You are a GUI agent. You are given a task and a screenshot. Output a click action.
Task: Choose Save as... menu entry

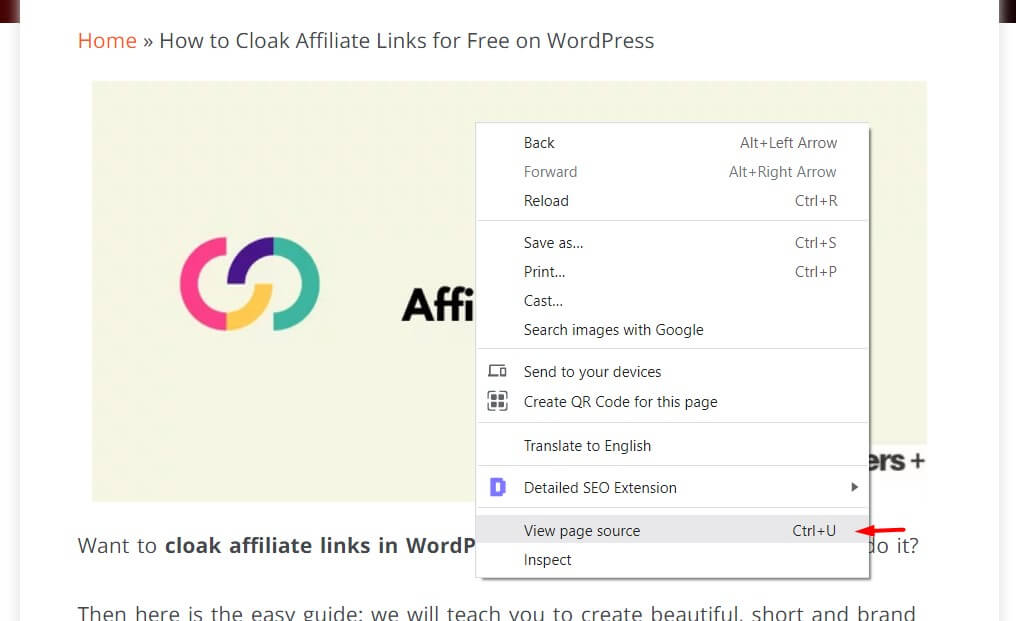point(673,242)
